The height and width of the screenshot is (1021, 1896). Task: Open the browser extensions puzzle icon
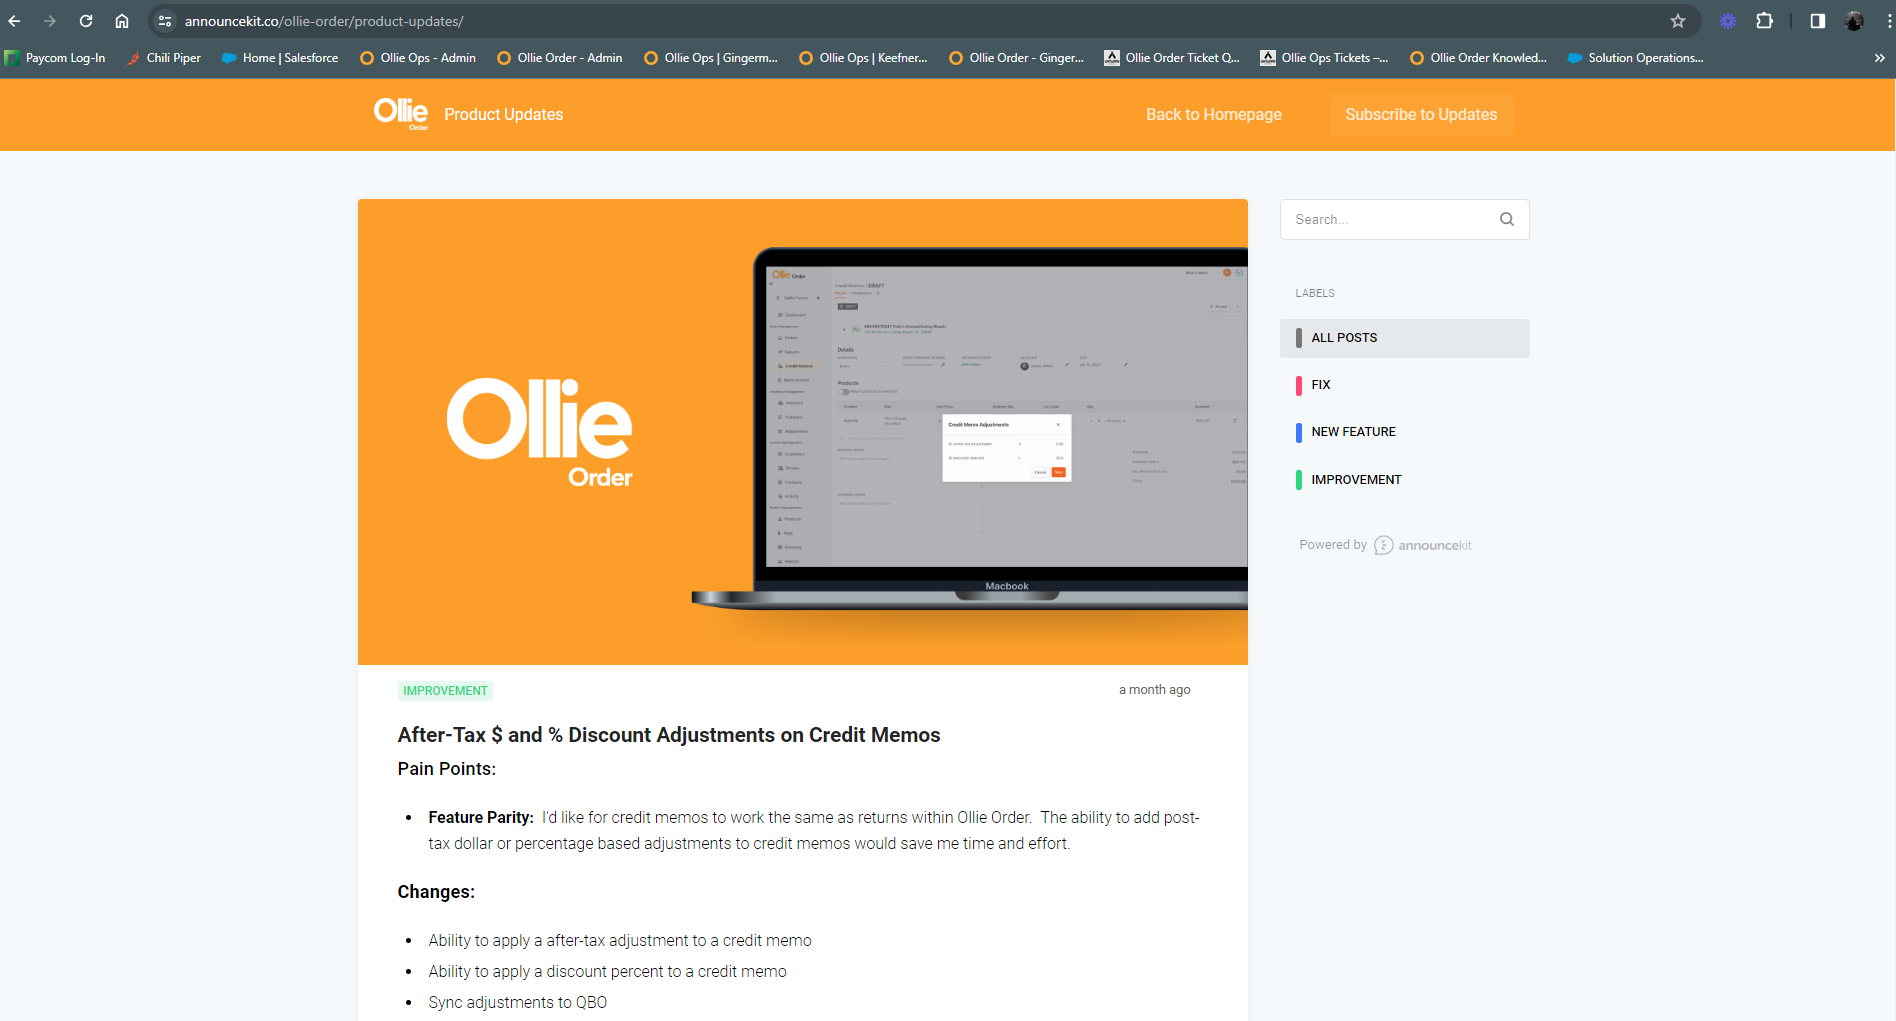pyautogui.click(x=1765, y=20)
